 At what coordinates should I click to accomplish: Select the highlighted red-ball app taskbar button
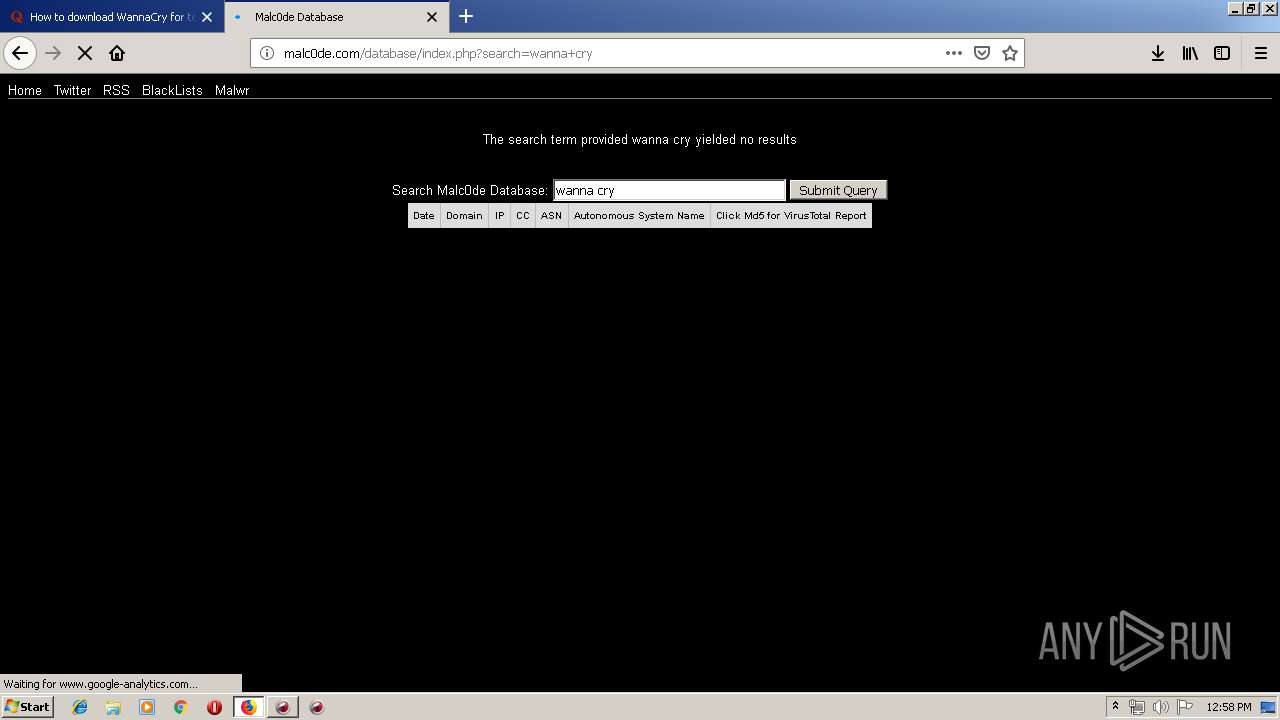283,707
